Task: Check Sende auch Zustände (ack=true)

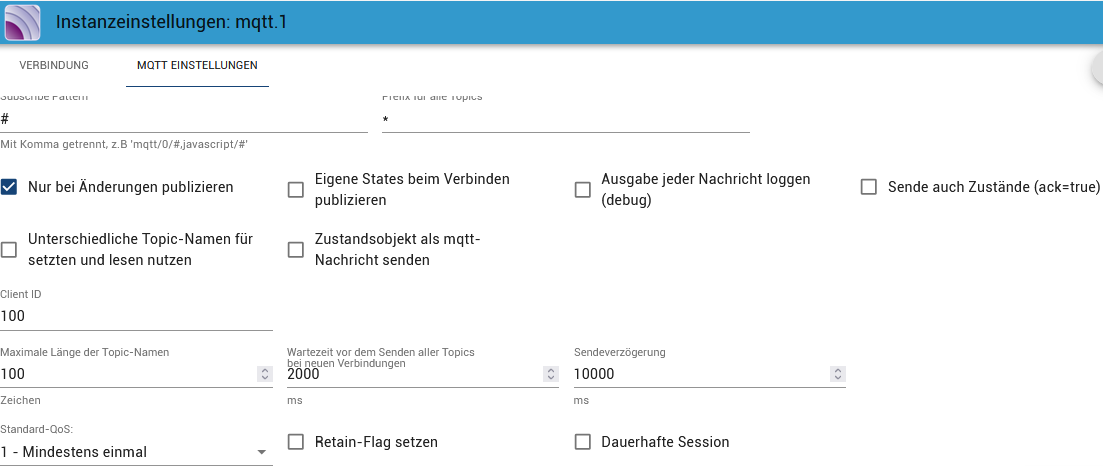Action: coord(869,187)
